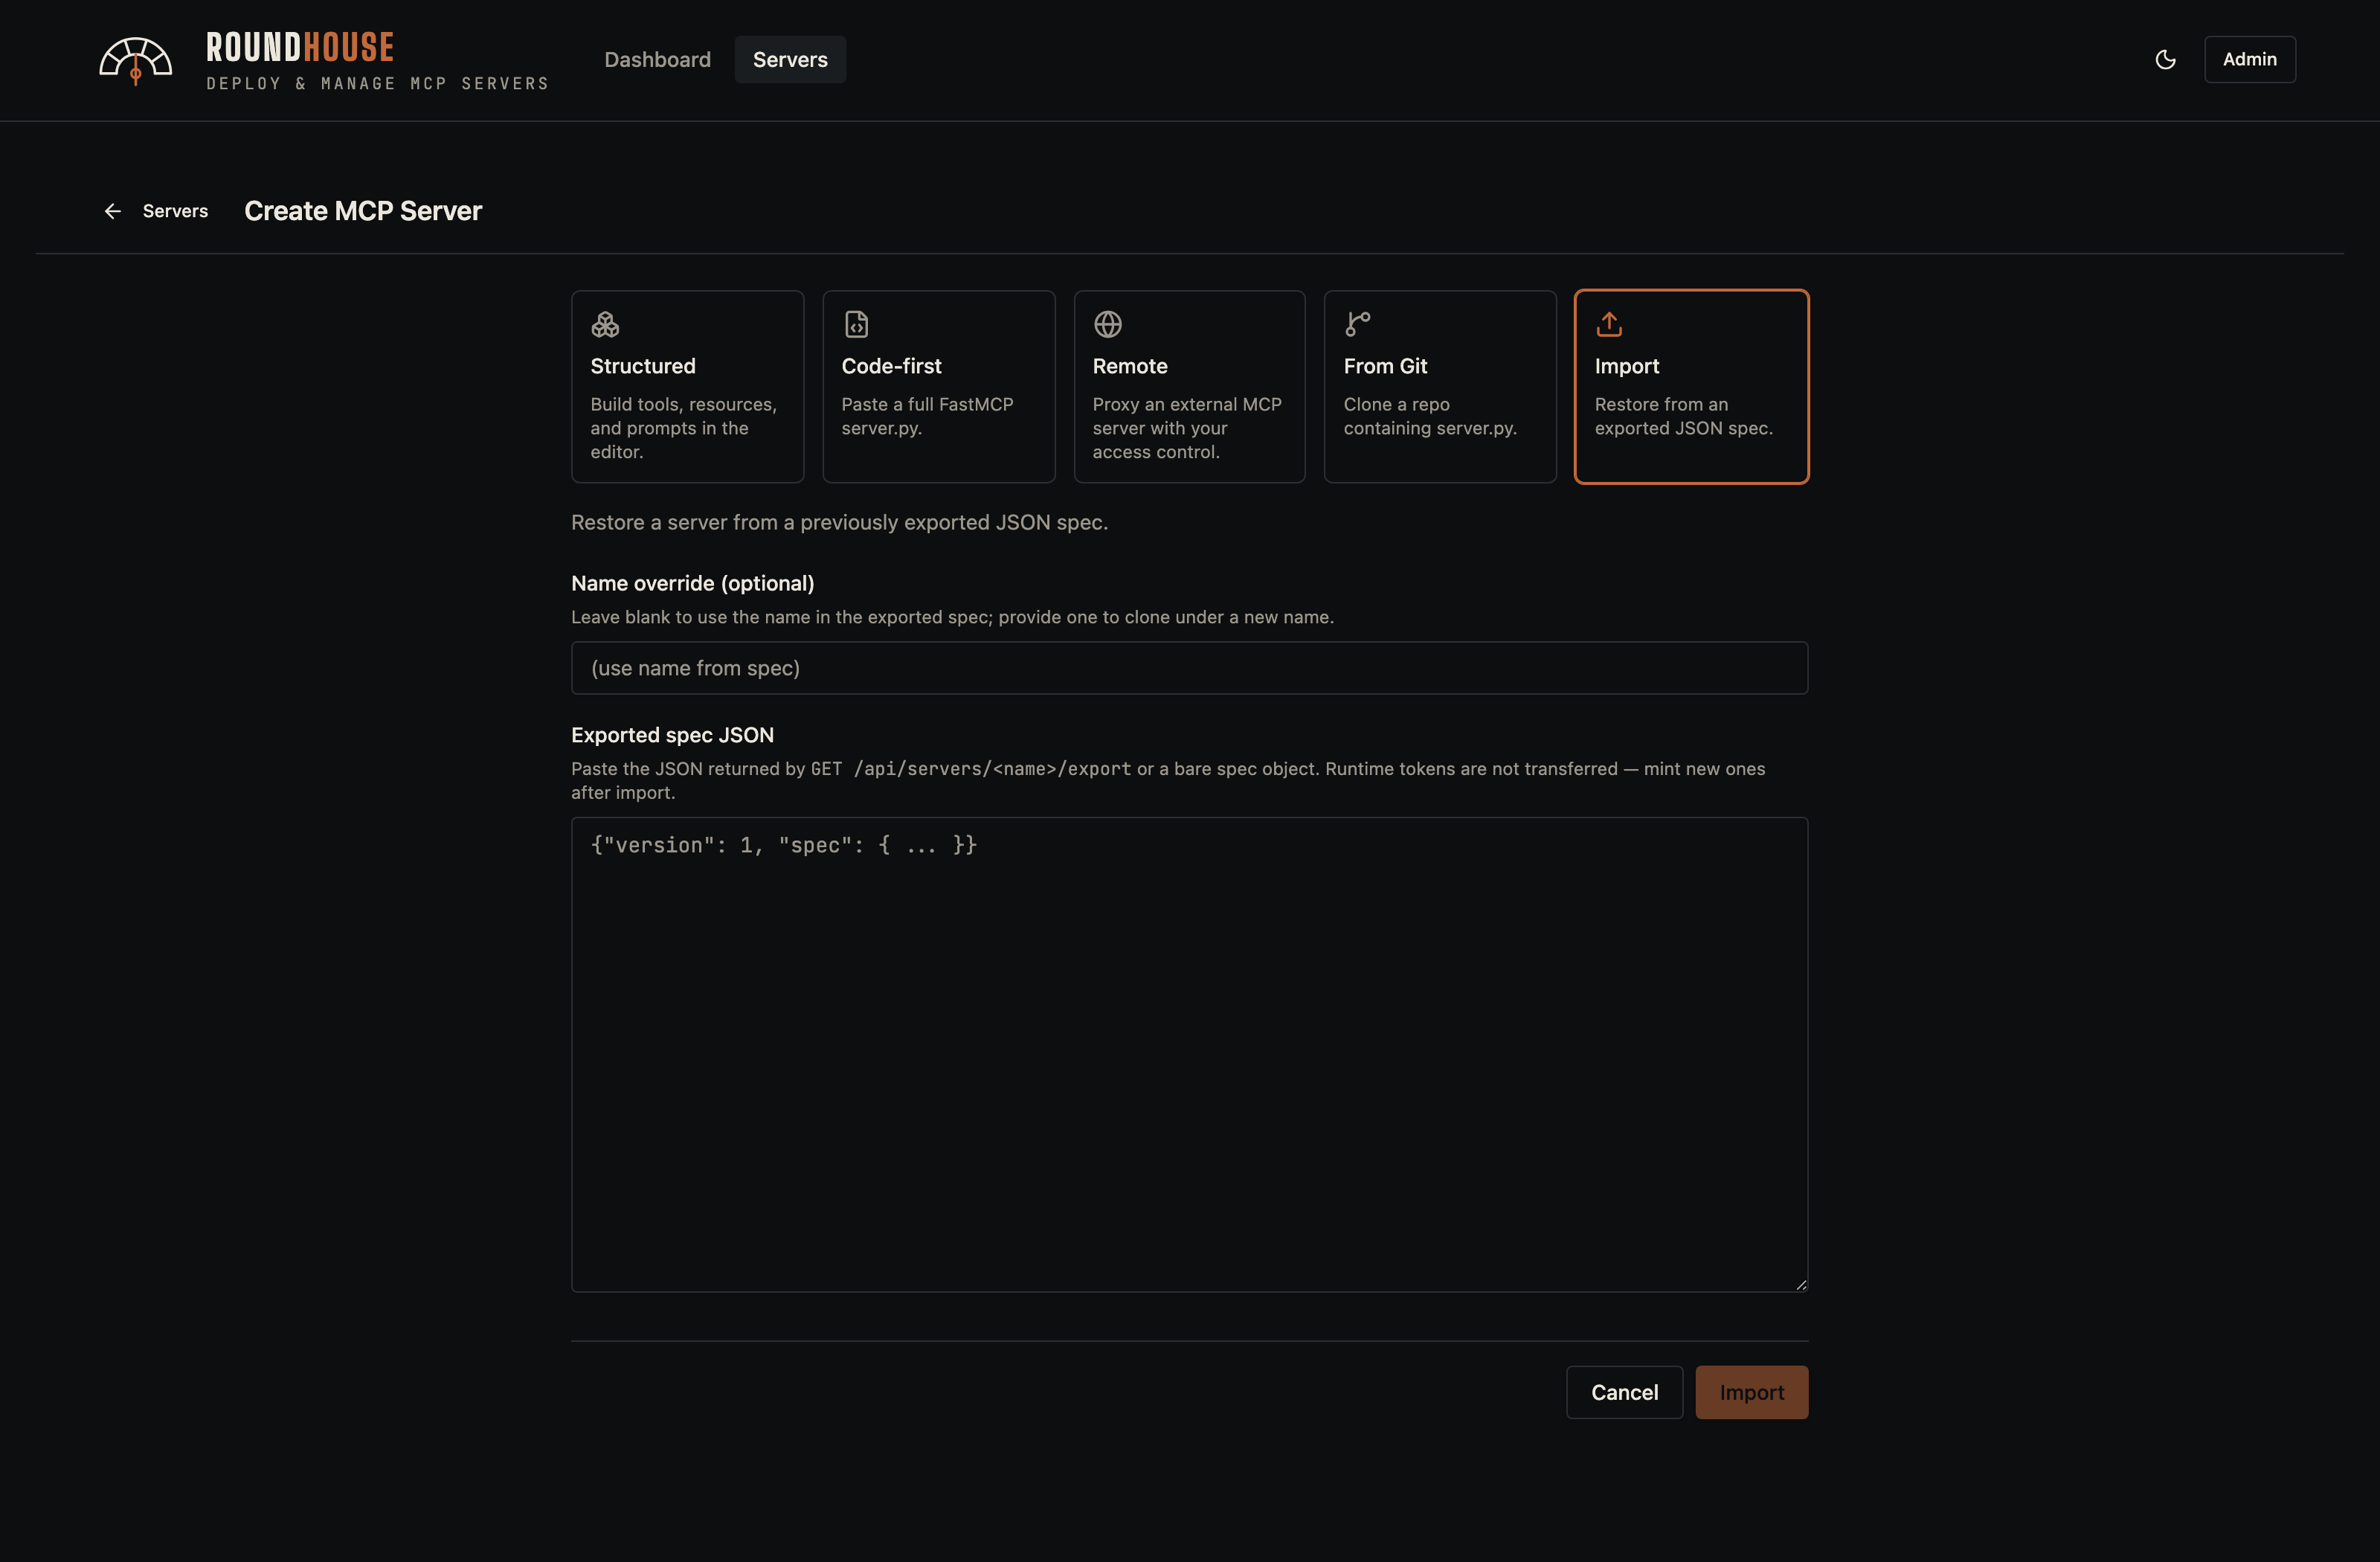2380x1562 pixels.
Task: Click the Code-first file code icon
Action: point(856,324)
